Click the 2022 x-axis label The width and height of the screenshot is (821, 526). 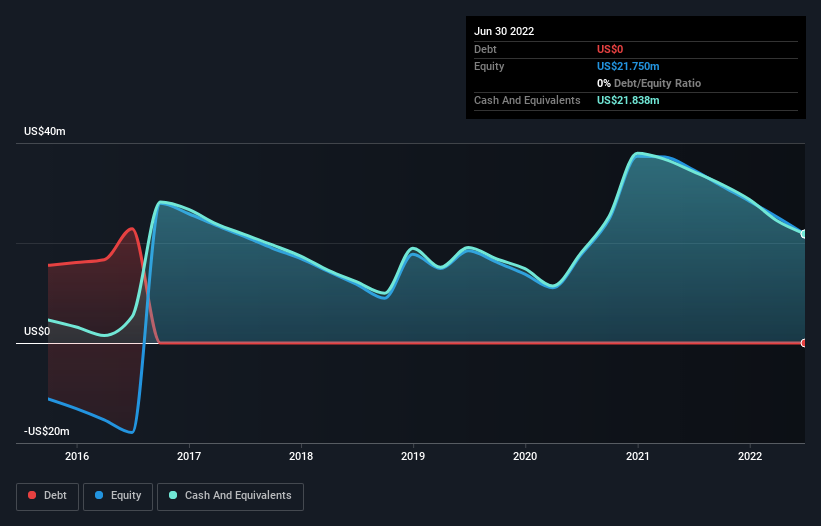point(750,456)
